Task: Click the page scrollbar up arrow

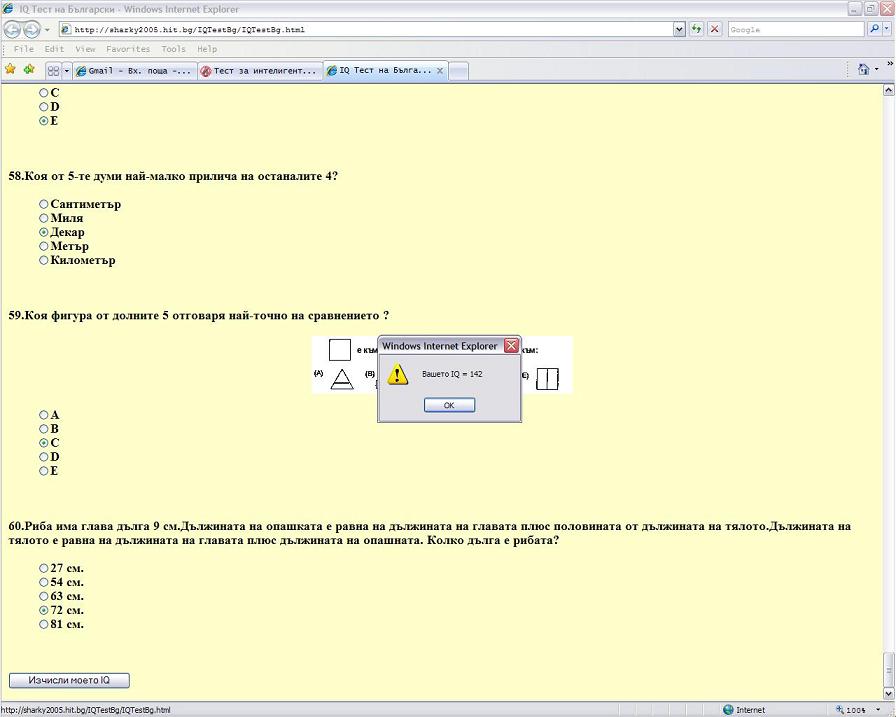Action: (889, 90)
